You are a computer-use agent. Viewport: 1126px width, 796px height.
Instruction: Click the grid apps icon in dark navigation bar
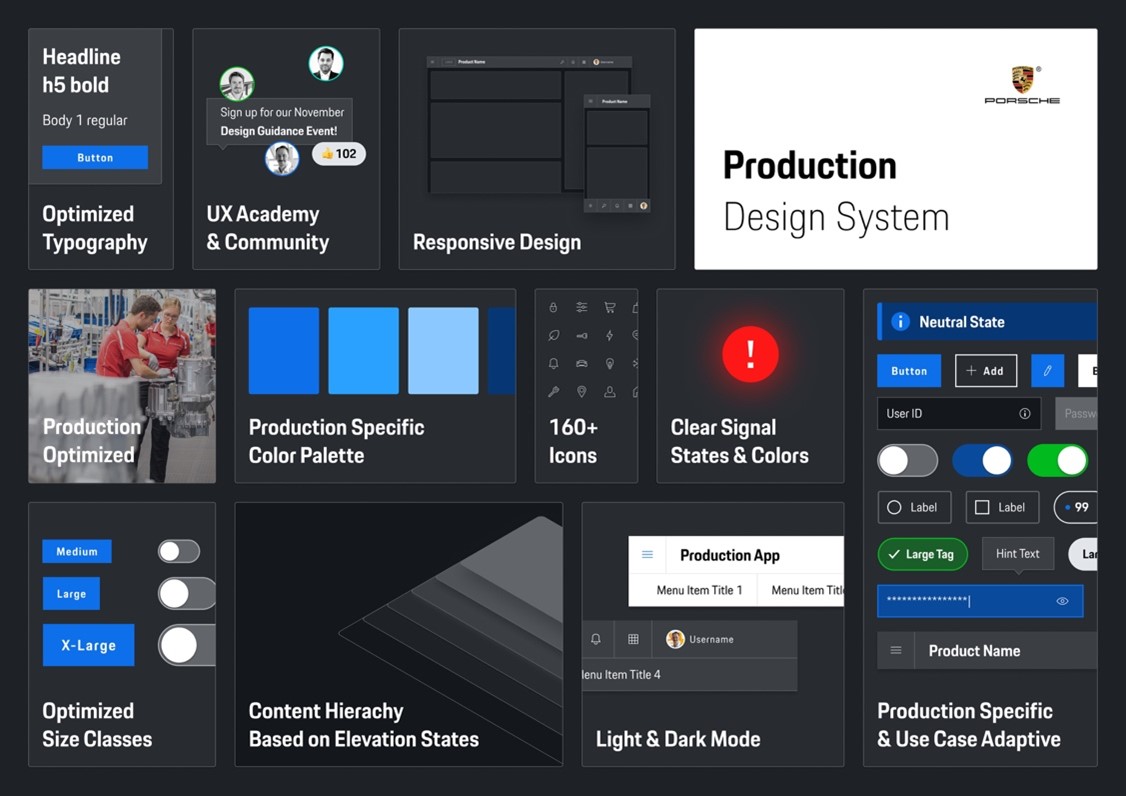tap(633, 639)
